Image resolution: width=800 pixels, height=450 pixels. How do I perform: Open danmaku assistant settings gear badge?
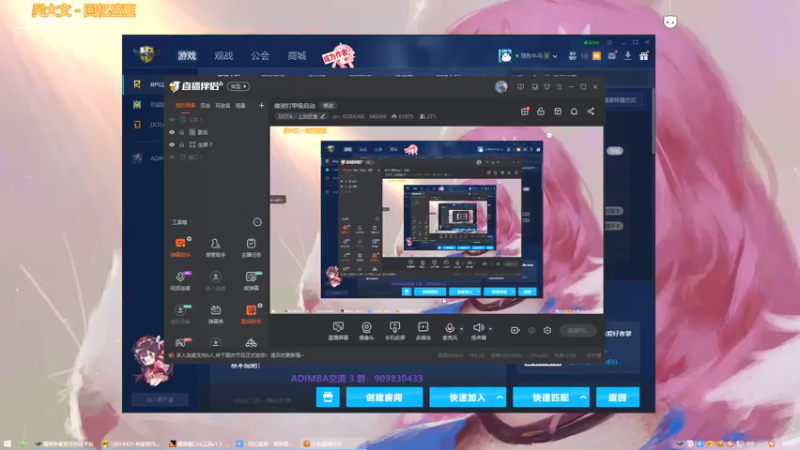pos(189,239)
